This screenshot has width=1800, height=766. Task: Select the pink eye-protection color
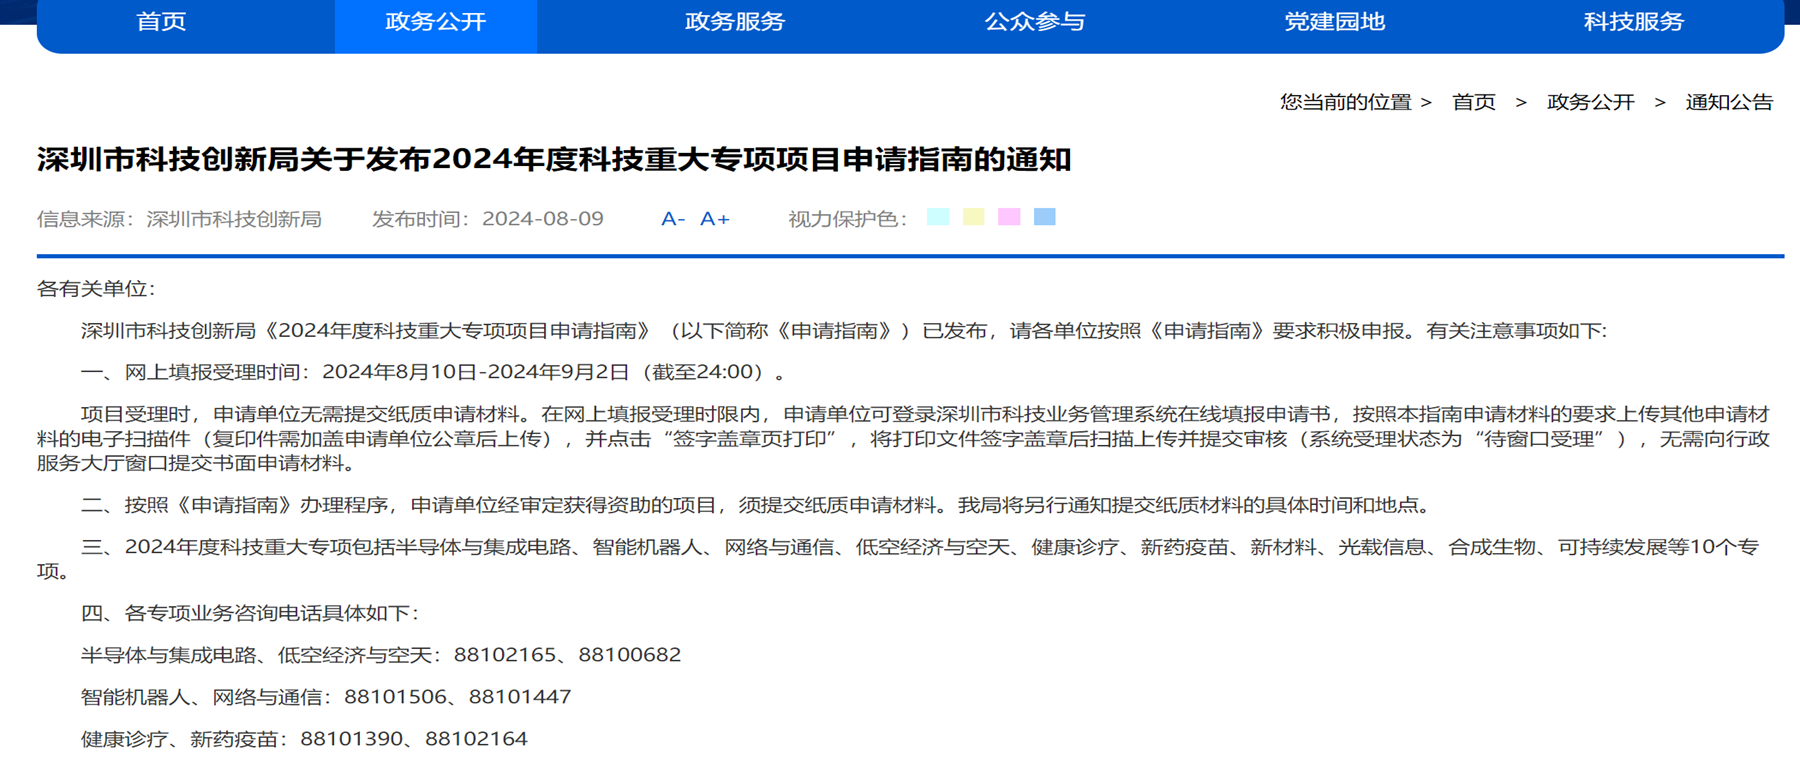point(1009,217)
